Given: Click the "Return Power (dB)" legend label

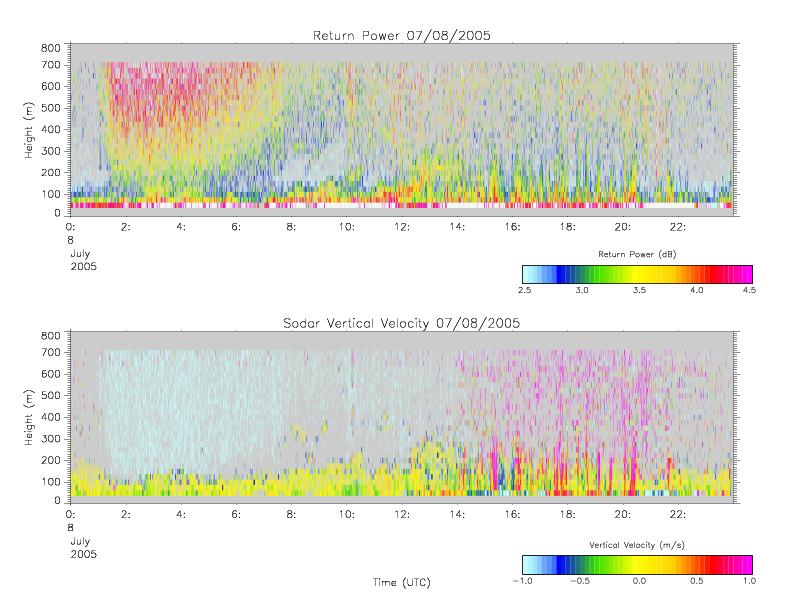Looking at the screenshot, I should point(637,254).
